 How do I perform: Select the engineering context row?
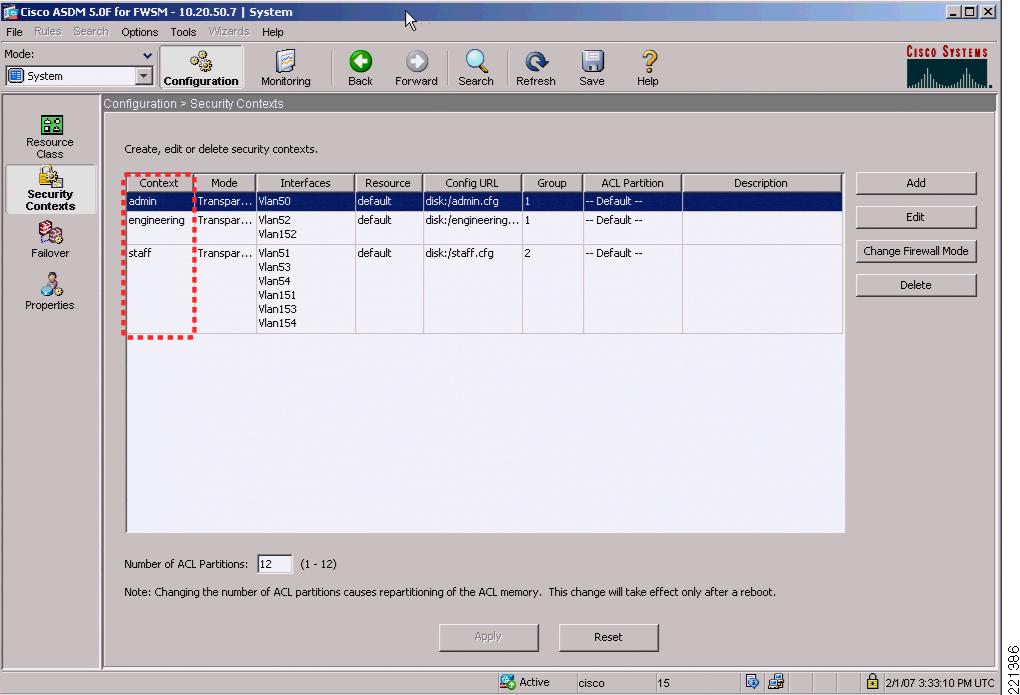click(x=484, y=227)
